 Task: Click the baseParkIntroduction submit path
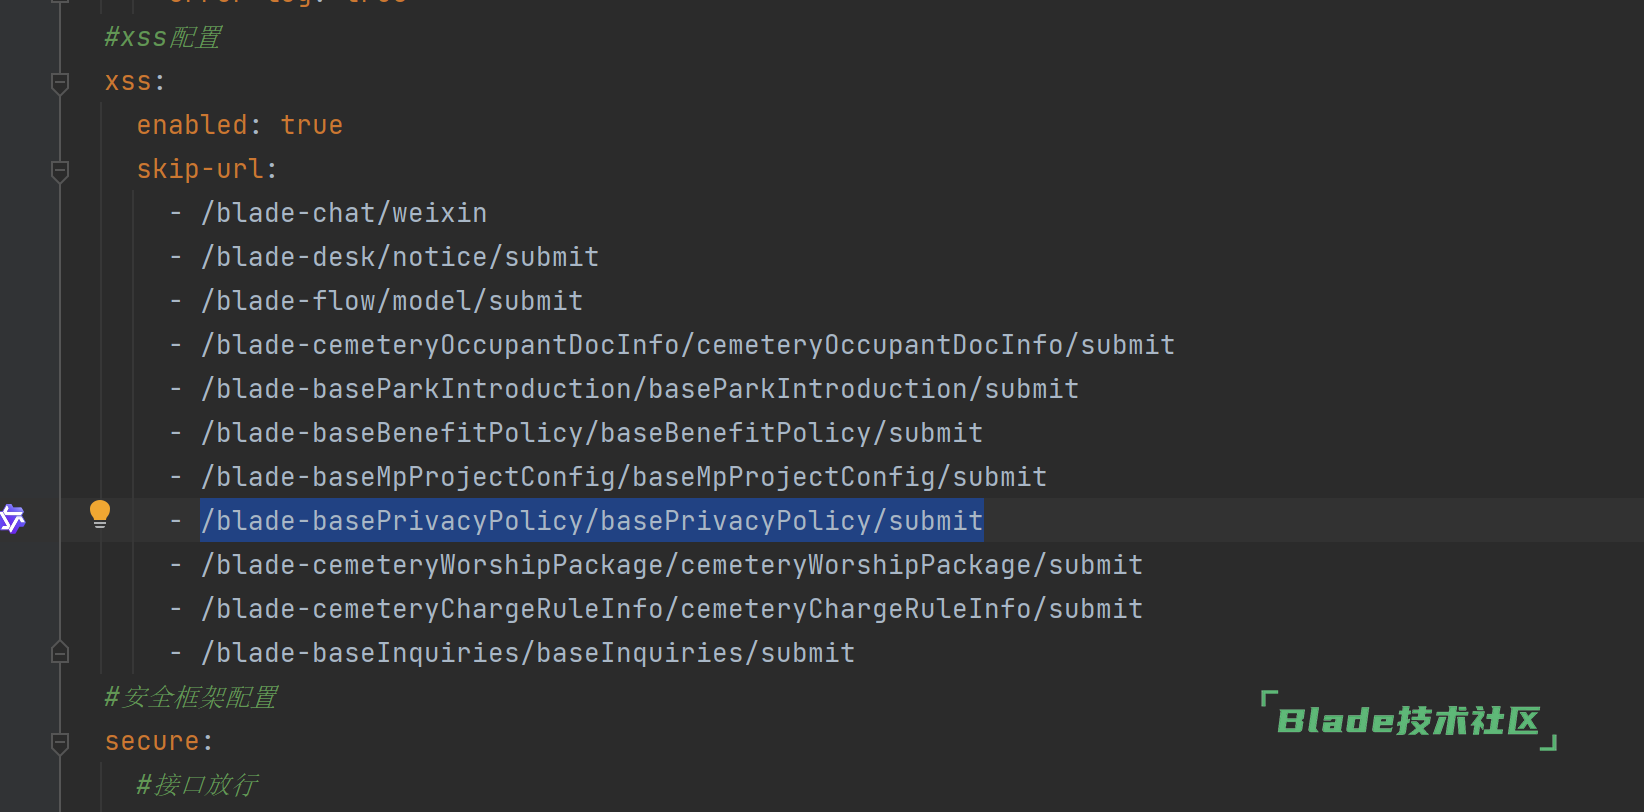640,390
